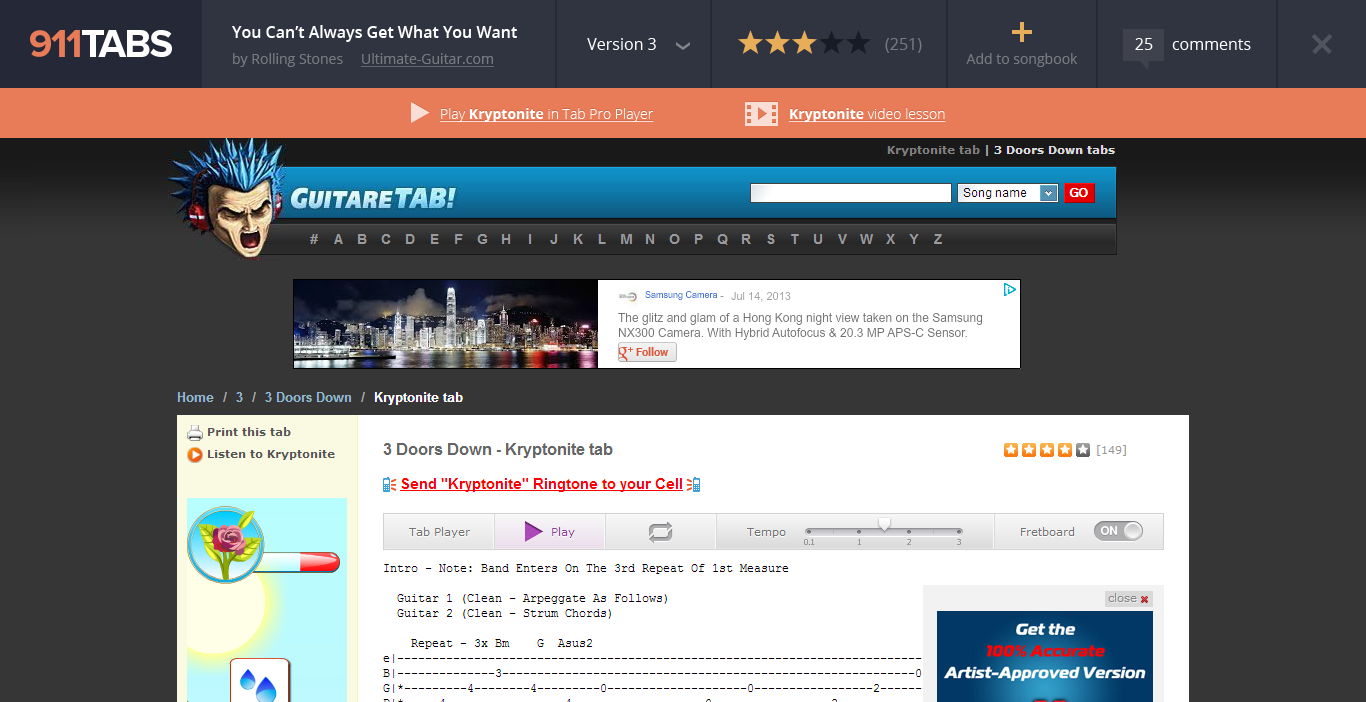Screen dimensions: 1366x702
Task: Click the video lesson film icon
Action: coord(761,114)
